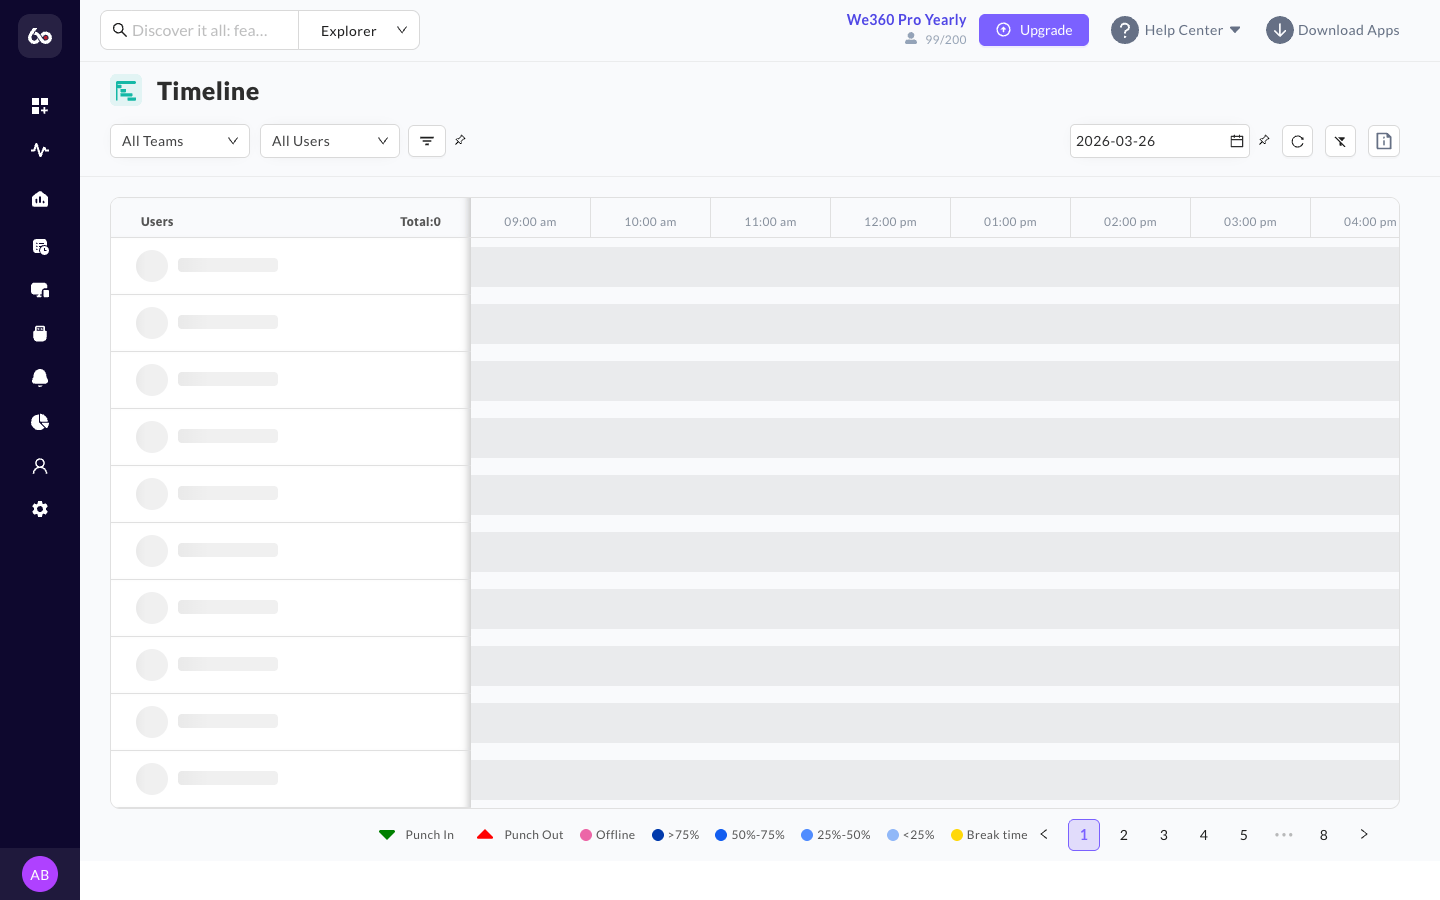1440x900 pixels.
Task: Open the screenshots monitor icon in sidebar
Action: (x=40, y=290)
